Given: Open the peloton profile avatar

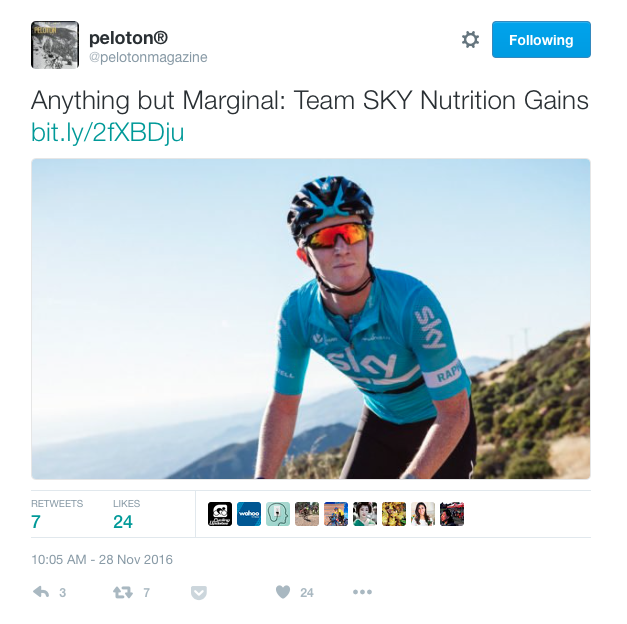Looking at the screenshot, I should 55,45.
